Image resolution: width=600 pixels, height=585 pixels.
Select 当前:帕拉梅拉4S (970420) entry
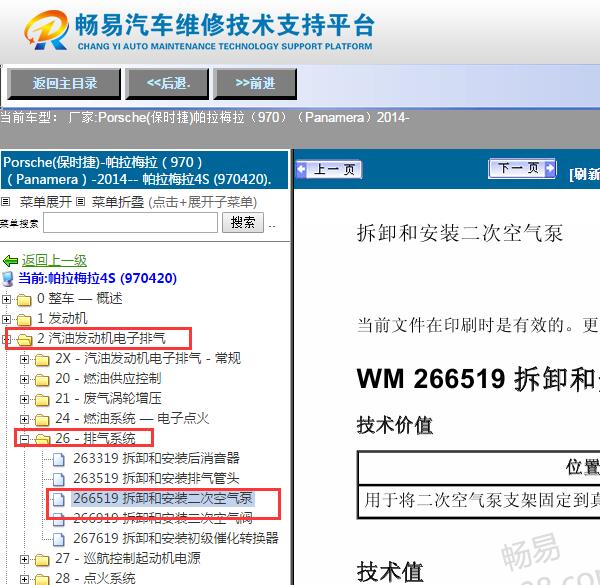tap(98, 278)
